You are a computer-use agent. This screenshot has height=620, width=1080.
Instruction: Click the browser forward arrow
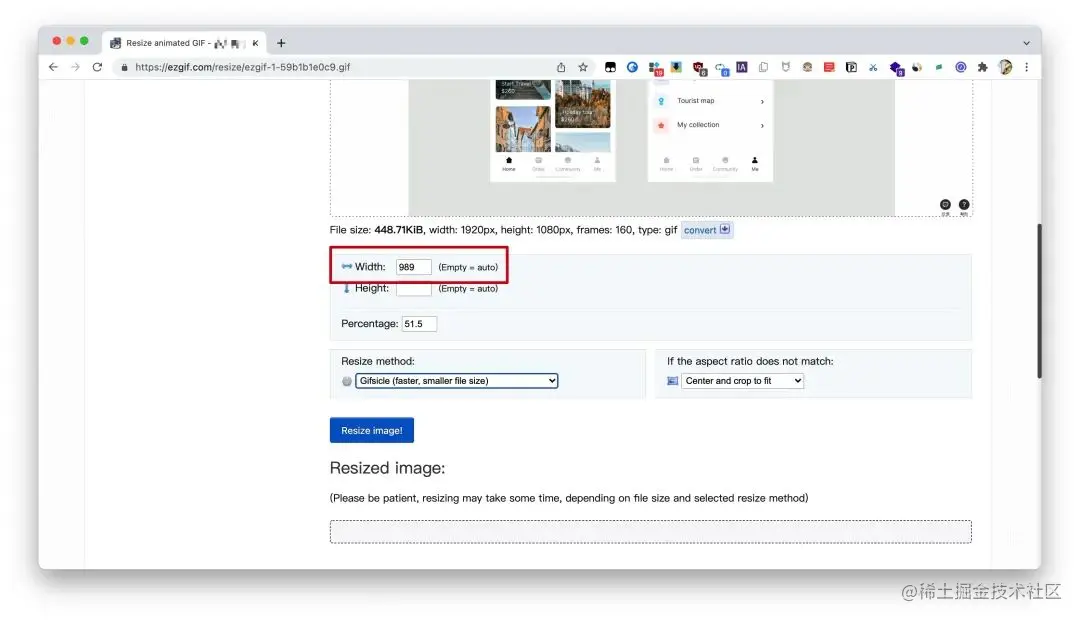[x=75, y=67]
